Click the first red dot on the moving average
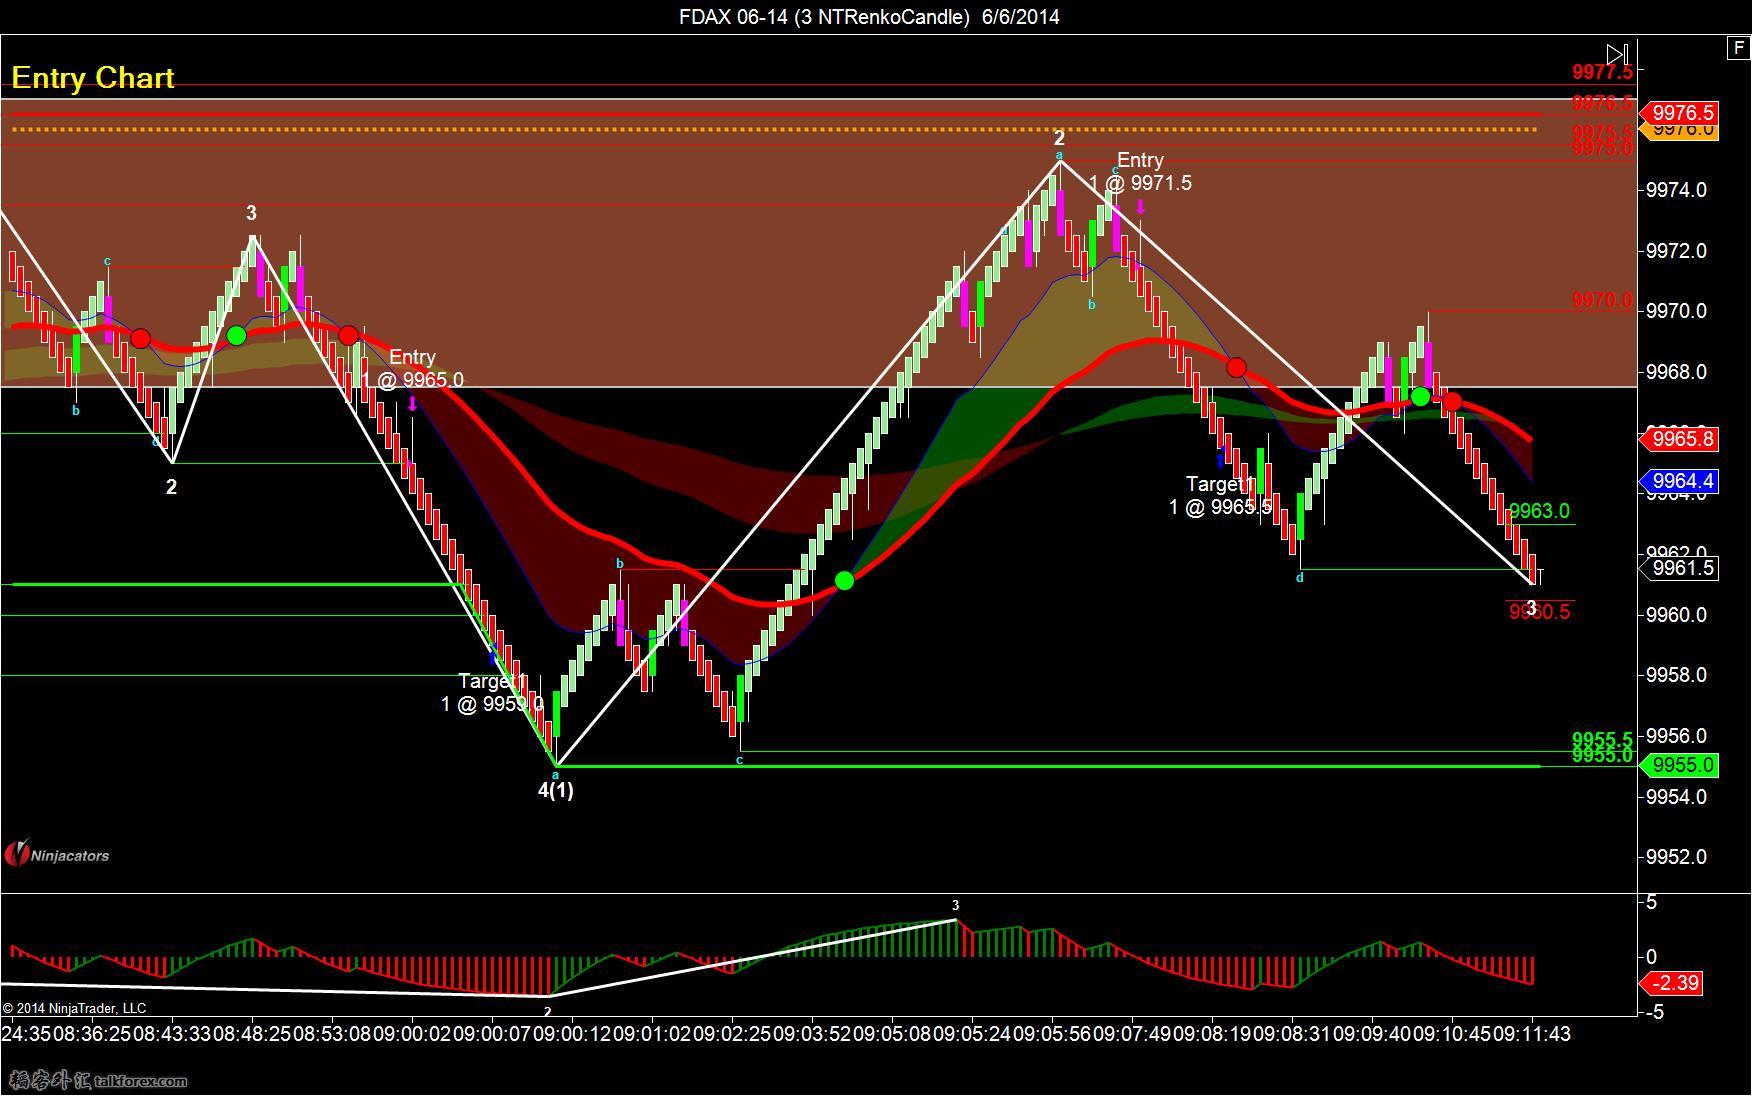The height and width of the screenshot is (1096, 1752). tap(140, 338)
